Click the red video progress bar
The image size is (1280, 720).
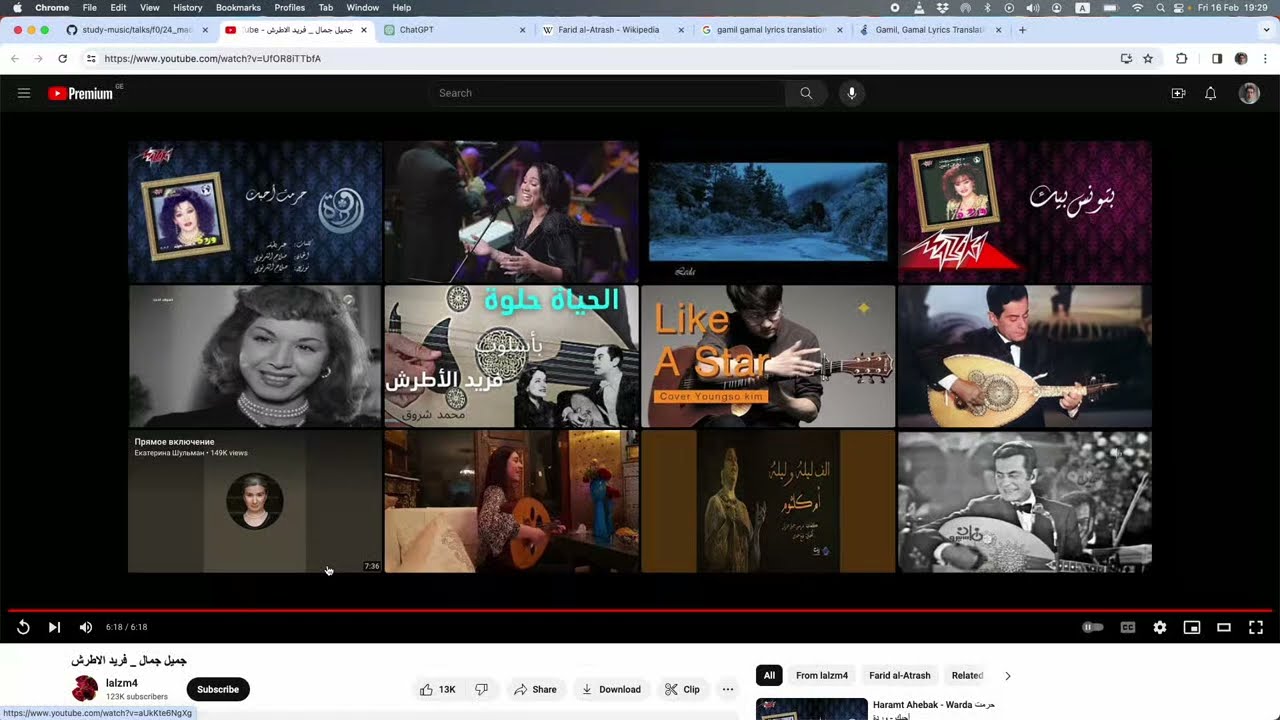[640, 610]
